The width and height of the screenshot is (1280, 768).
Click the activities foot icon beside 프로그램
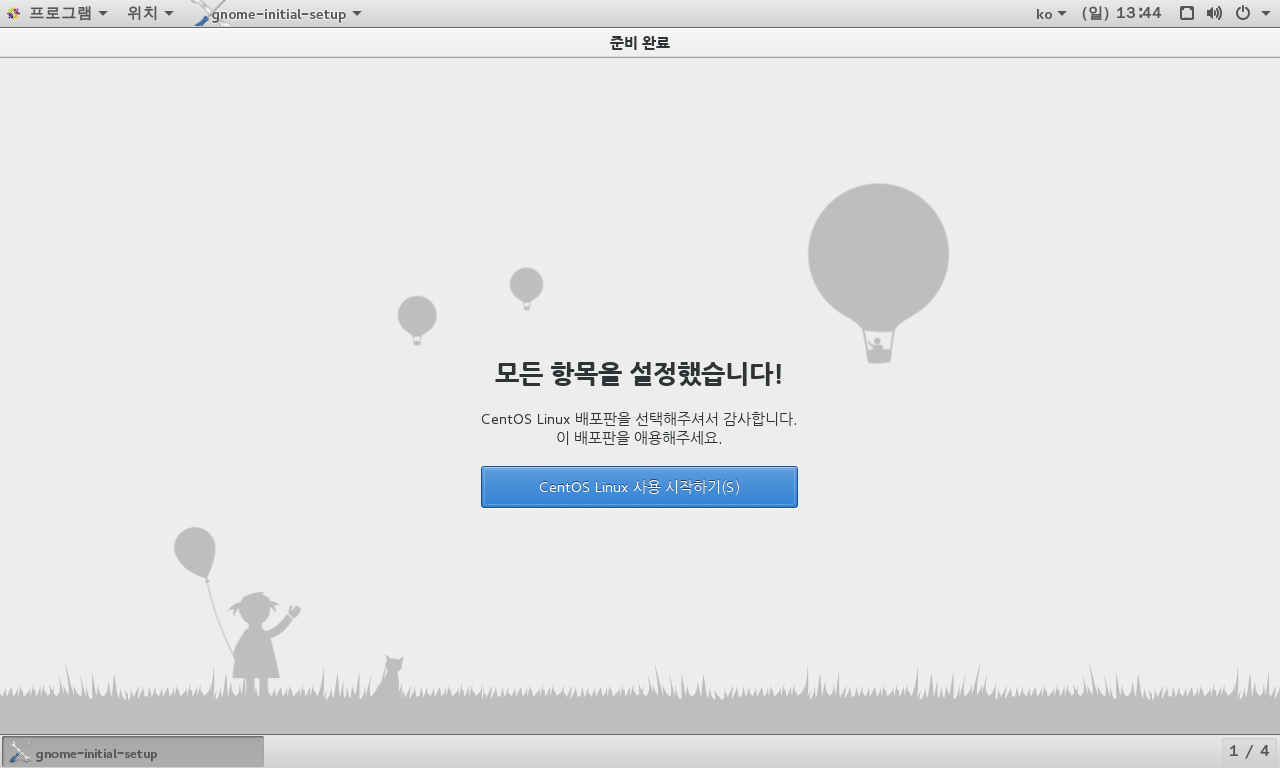(x=13, y=13)
